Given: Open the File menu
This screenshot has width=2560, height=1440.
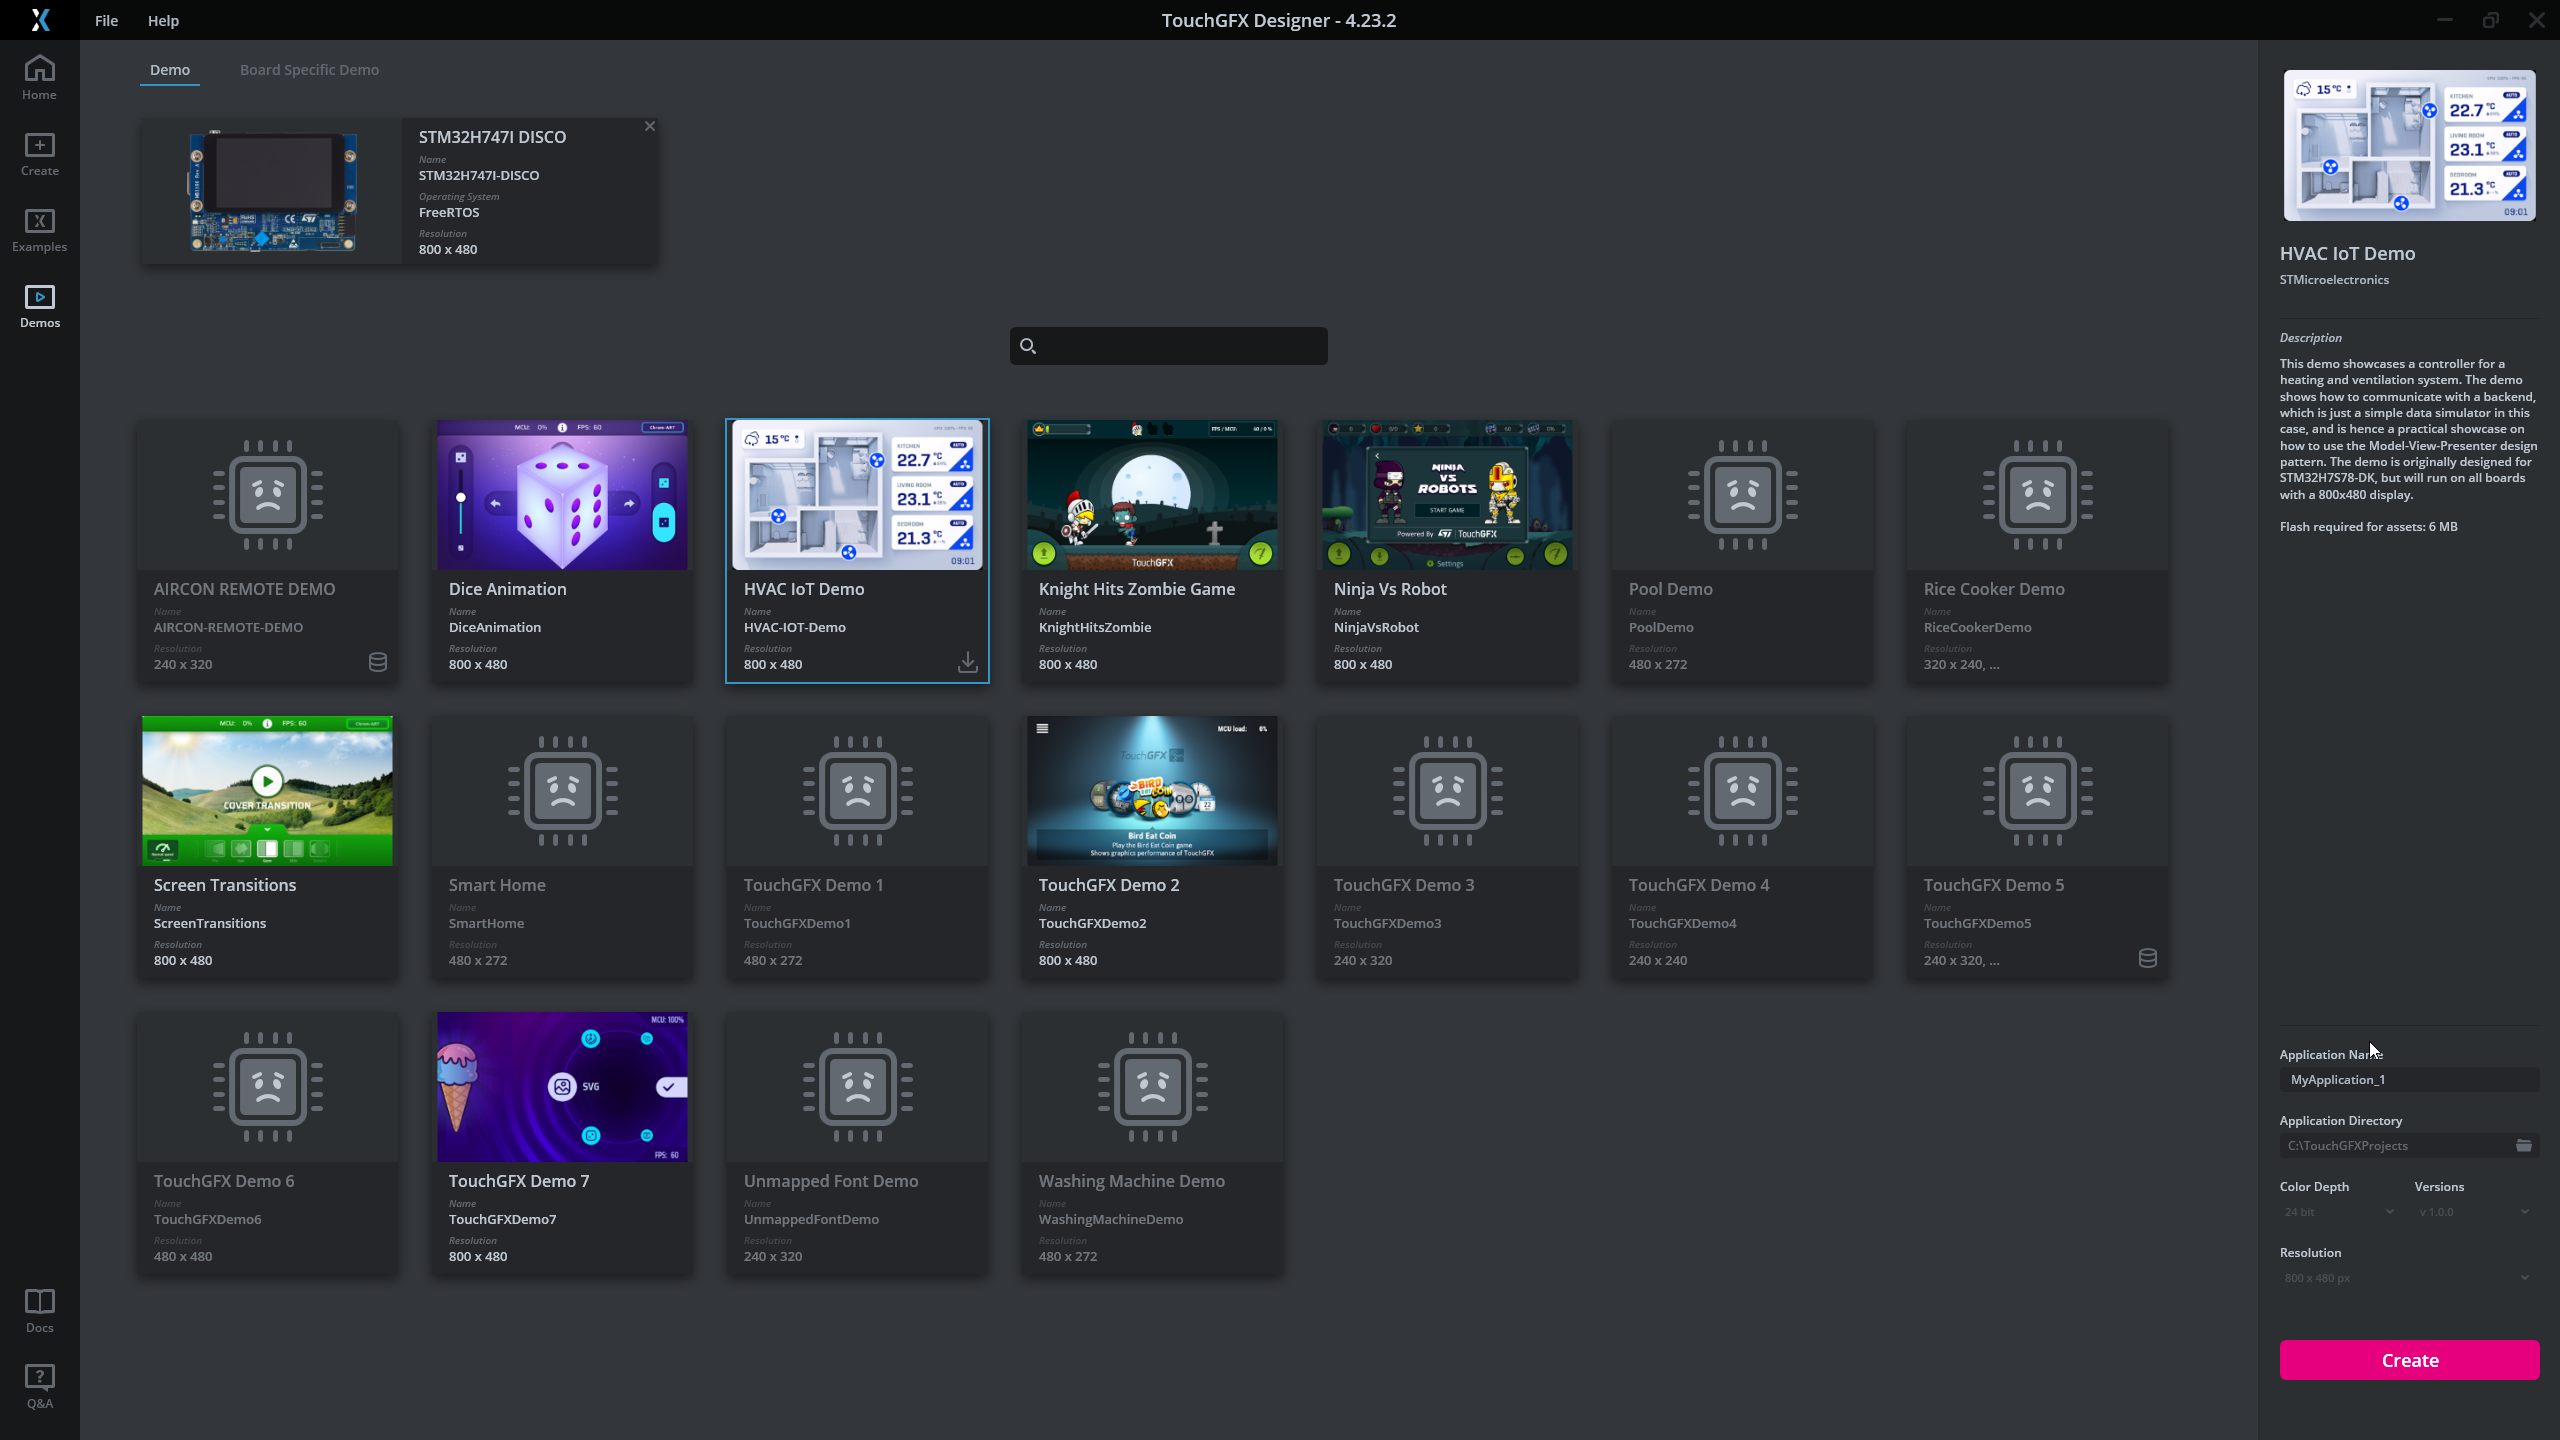Looking at the screenshot, I should pos(106,20).
